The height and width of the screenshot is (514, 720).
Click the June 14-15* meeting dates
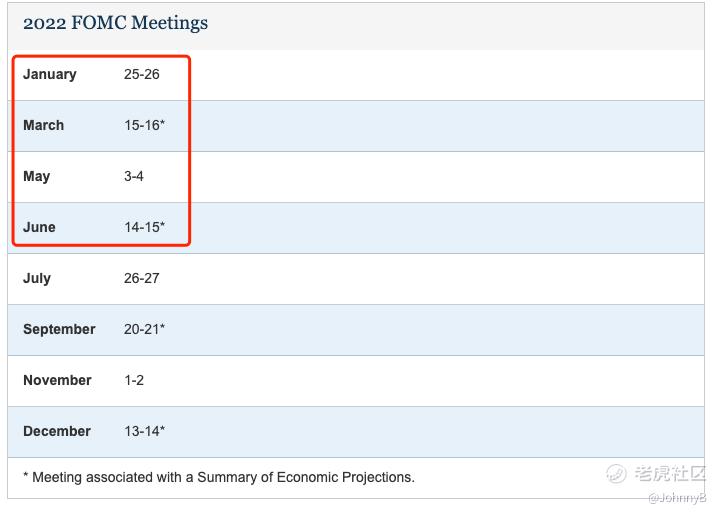coord(144,227)
